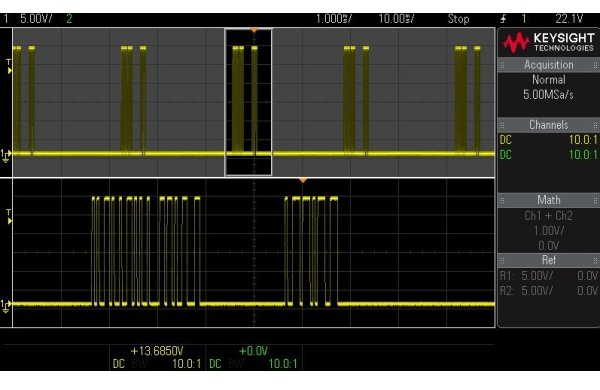Click the 10.00 zoom timebase value
Viewport: 600px width, 390px height.
pos(396,19)
